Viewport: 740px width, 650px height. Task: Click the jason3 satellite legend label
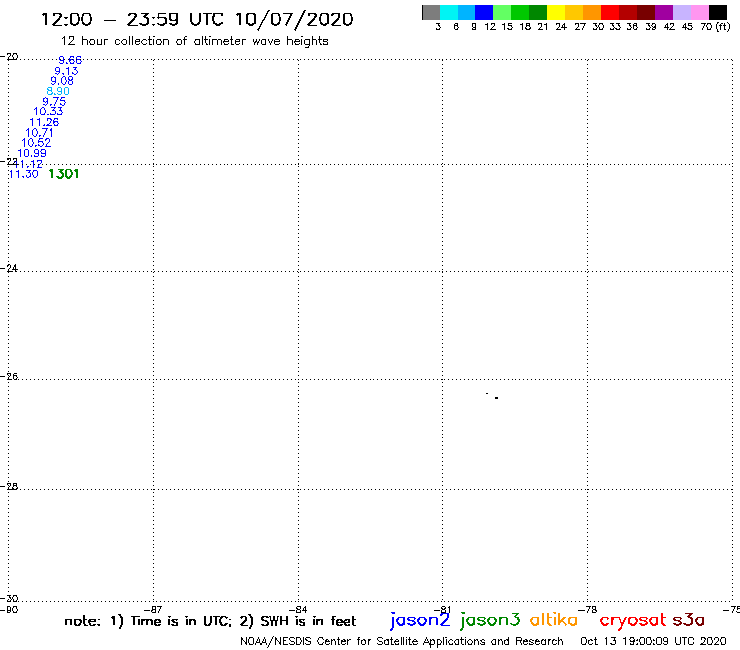pos(490,620)
